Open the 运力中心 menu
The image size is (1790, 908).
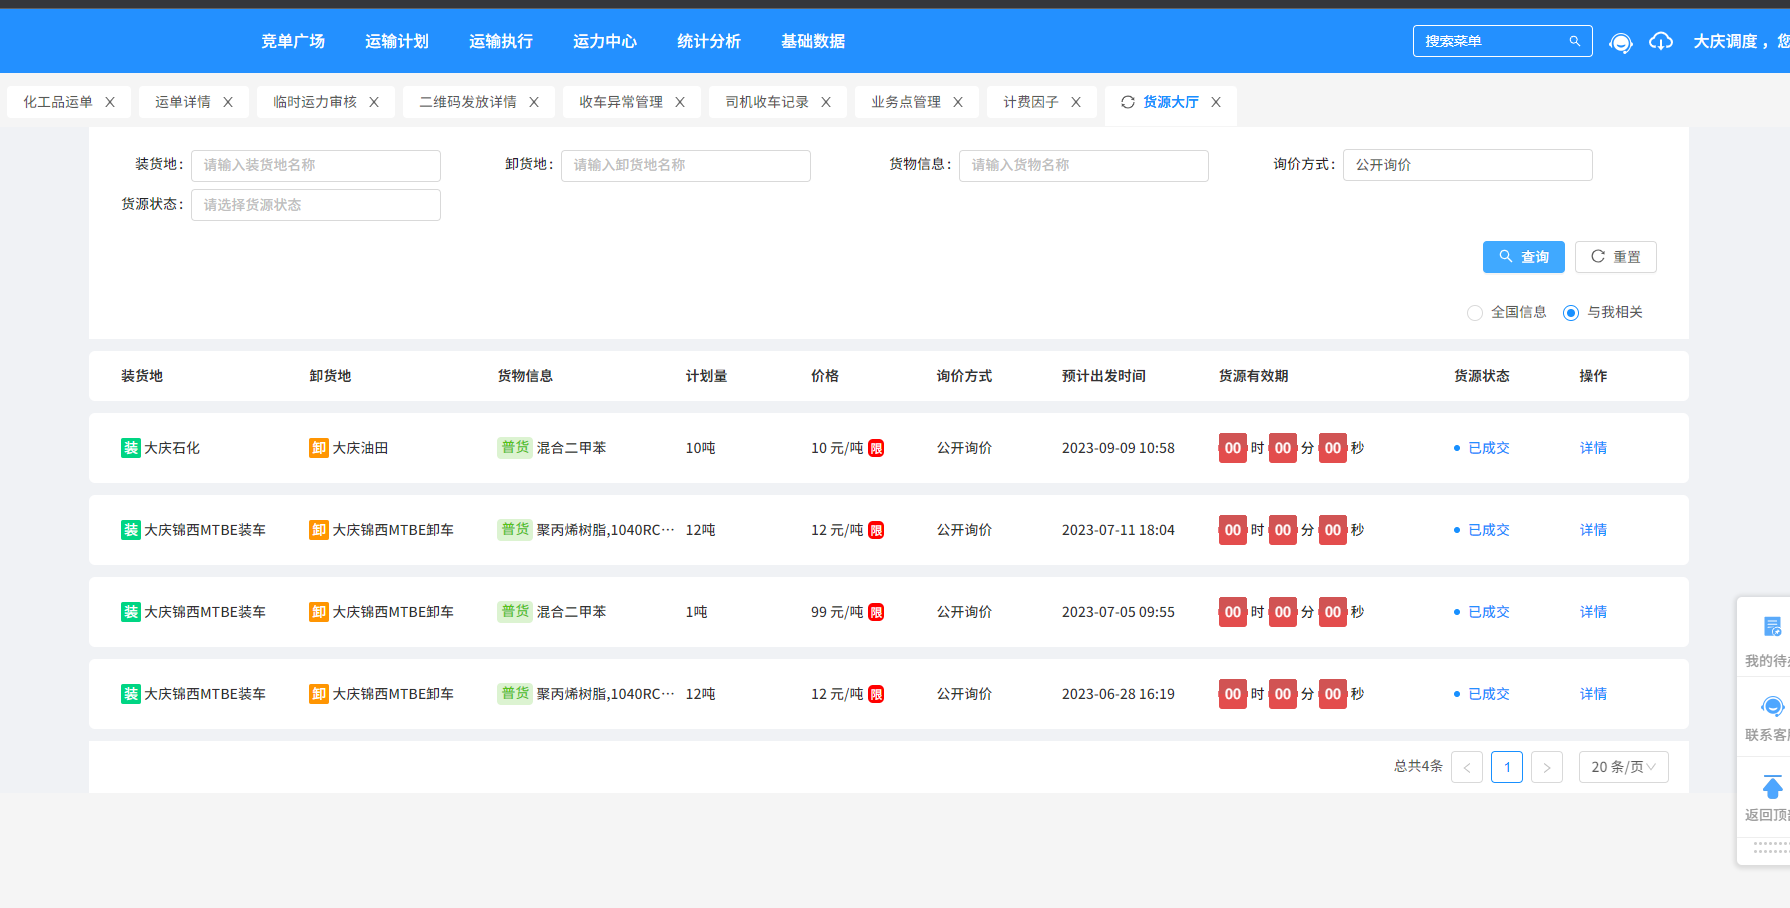(x=605, y=41)
